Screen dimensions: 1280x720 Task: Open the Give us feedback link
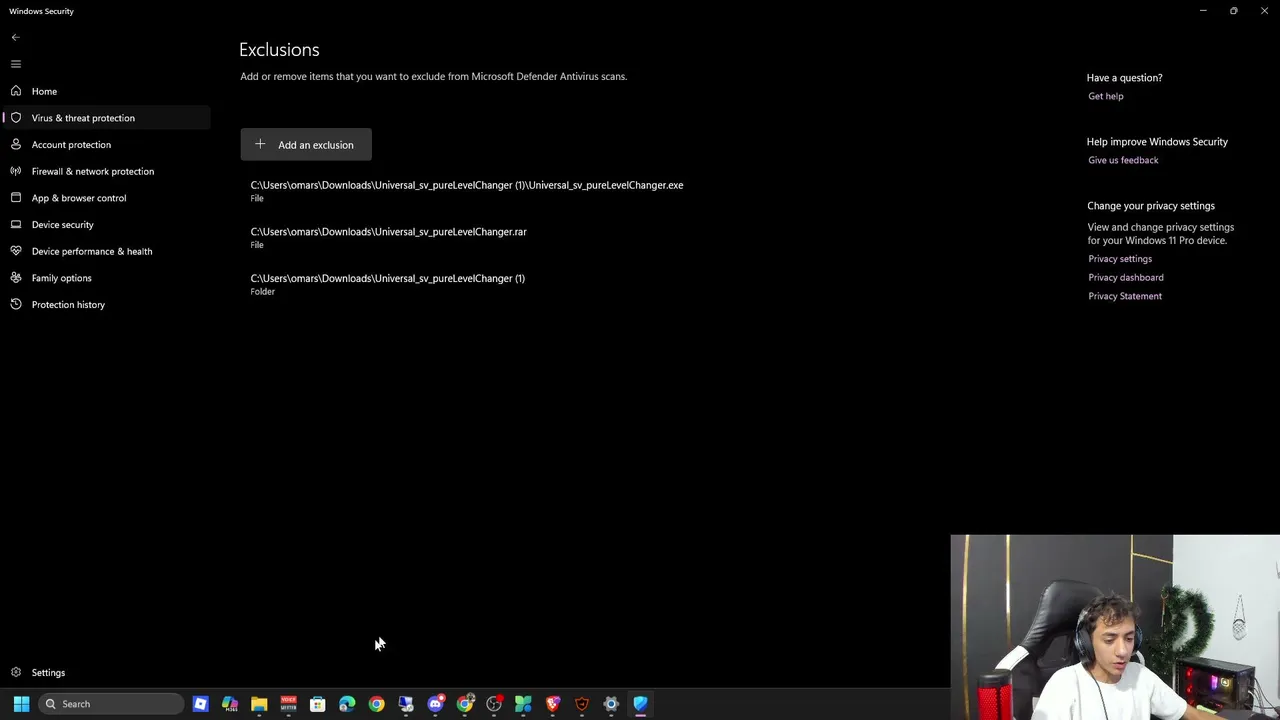pos(1123,160)
